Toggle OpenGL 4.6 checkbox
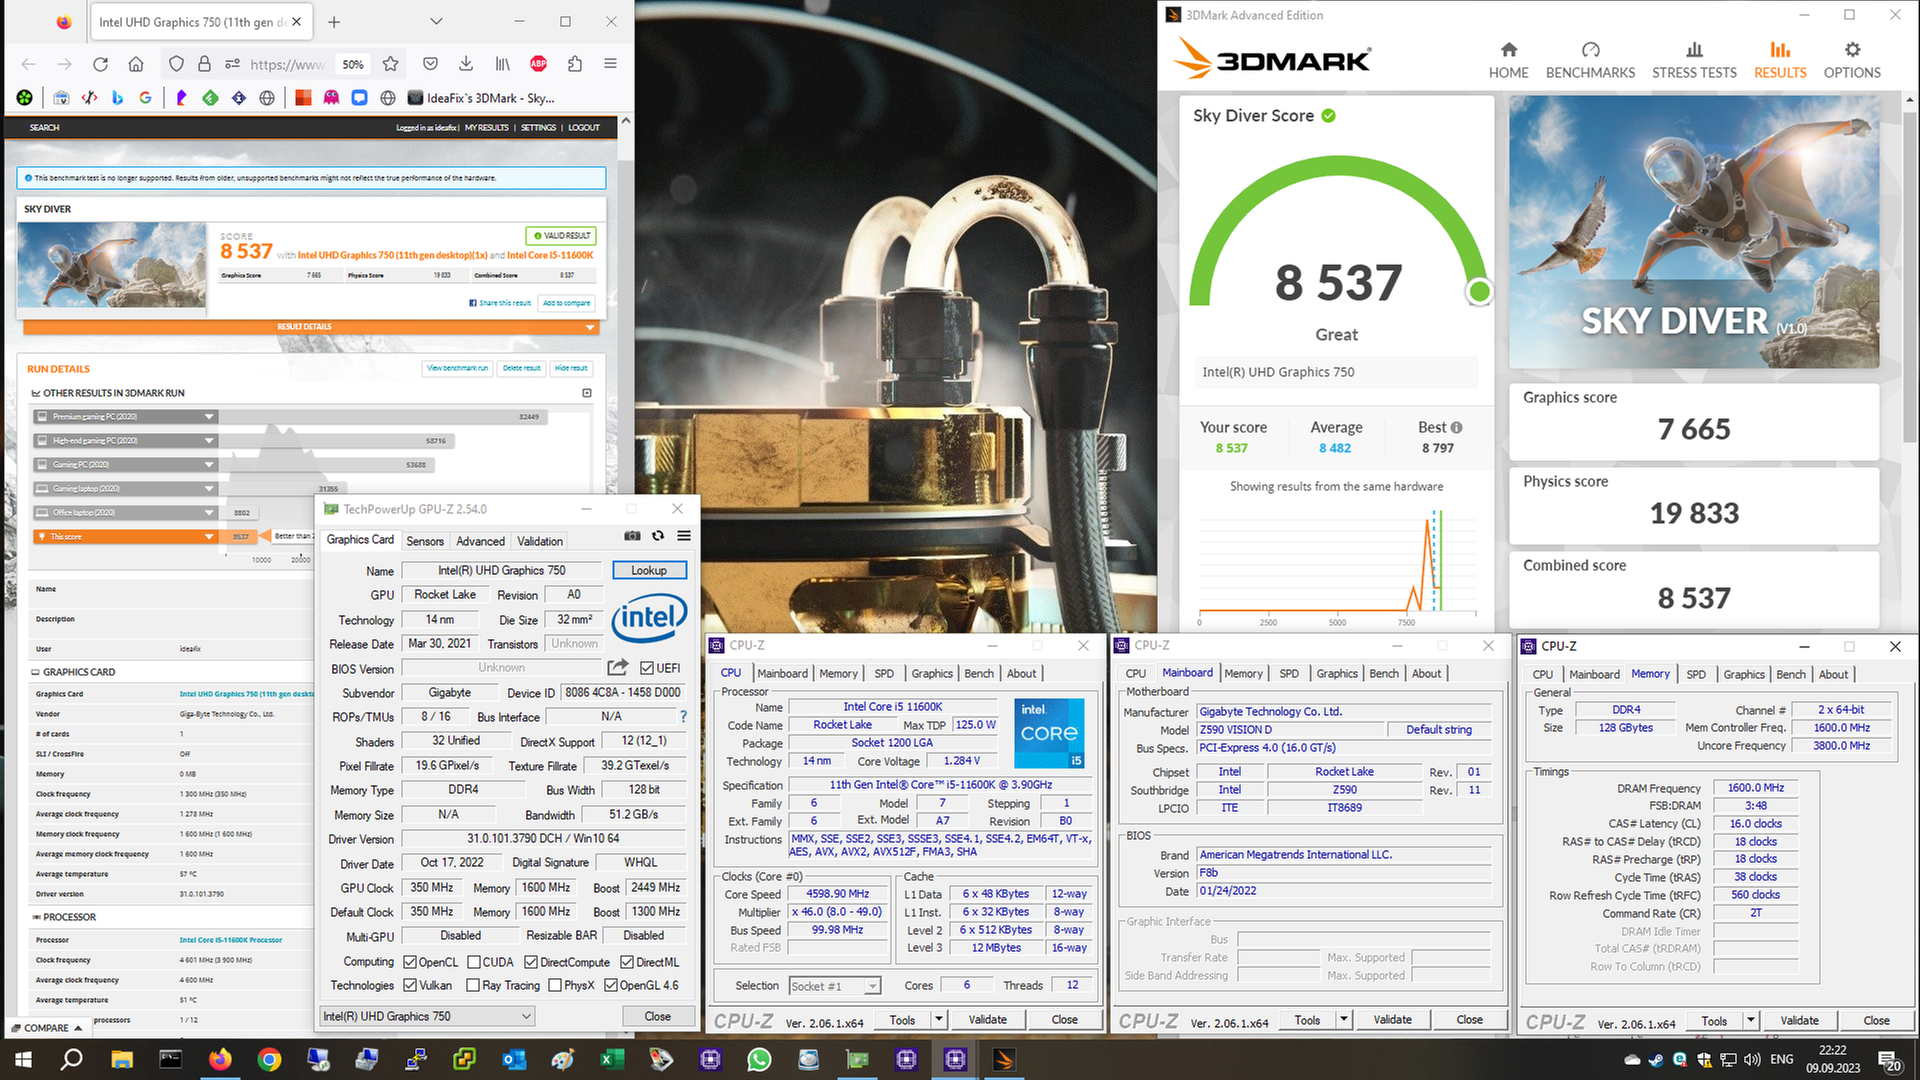 611,985
